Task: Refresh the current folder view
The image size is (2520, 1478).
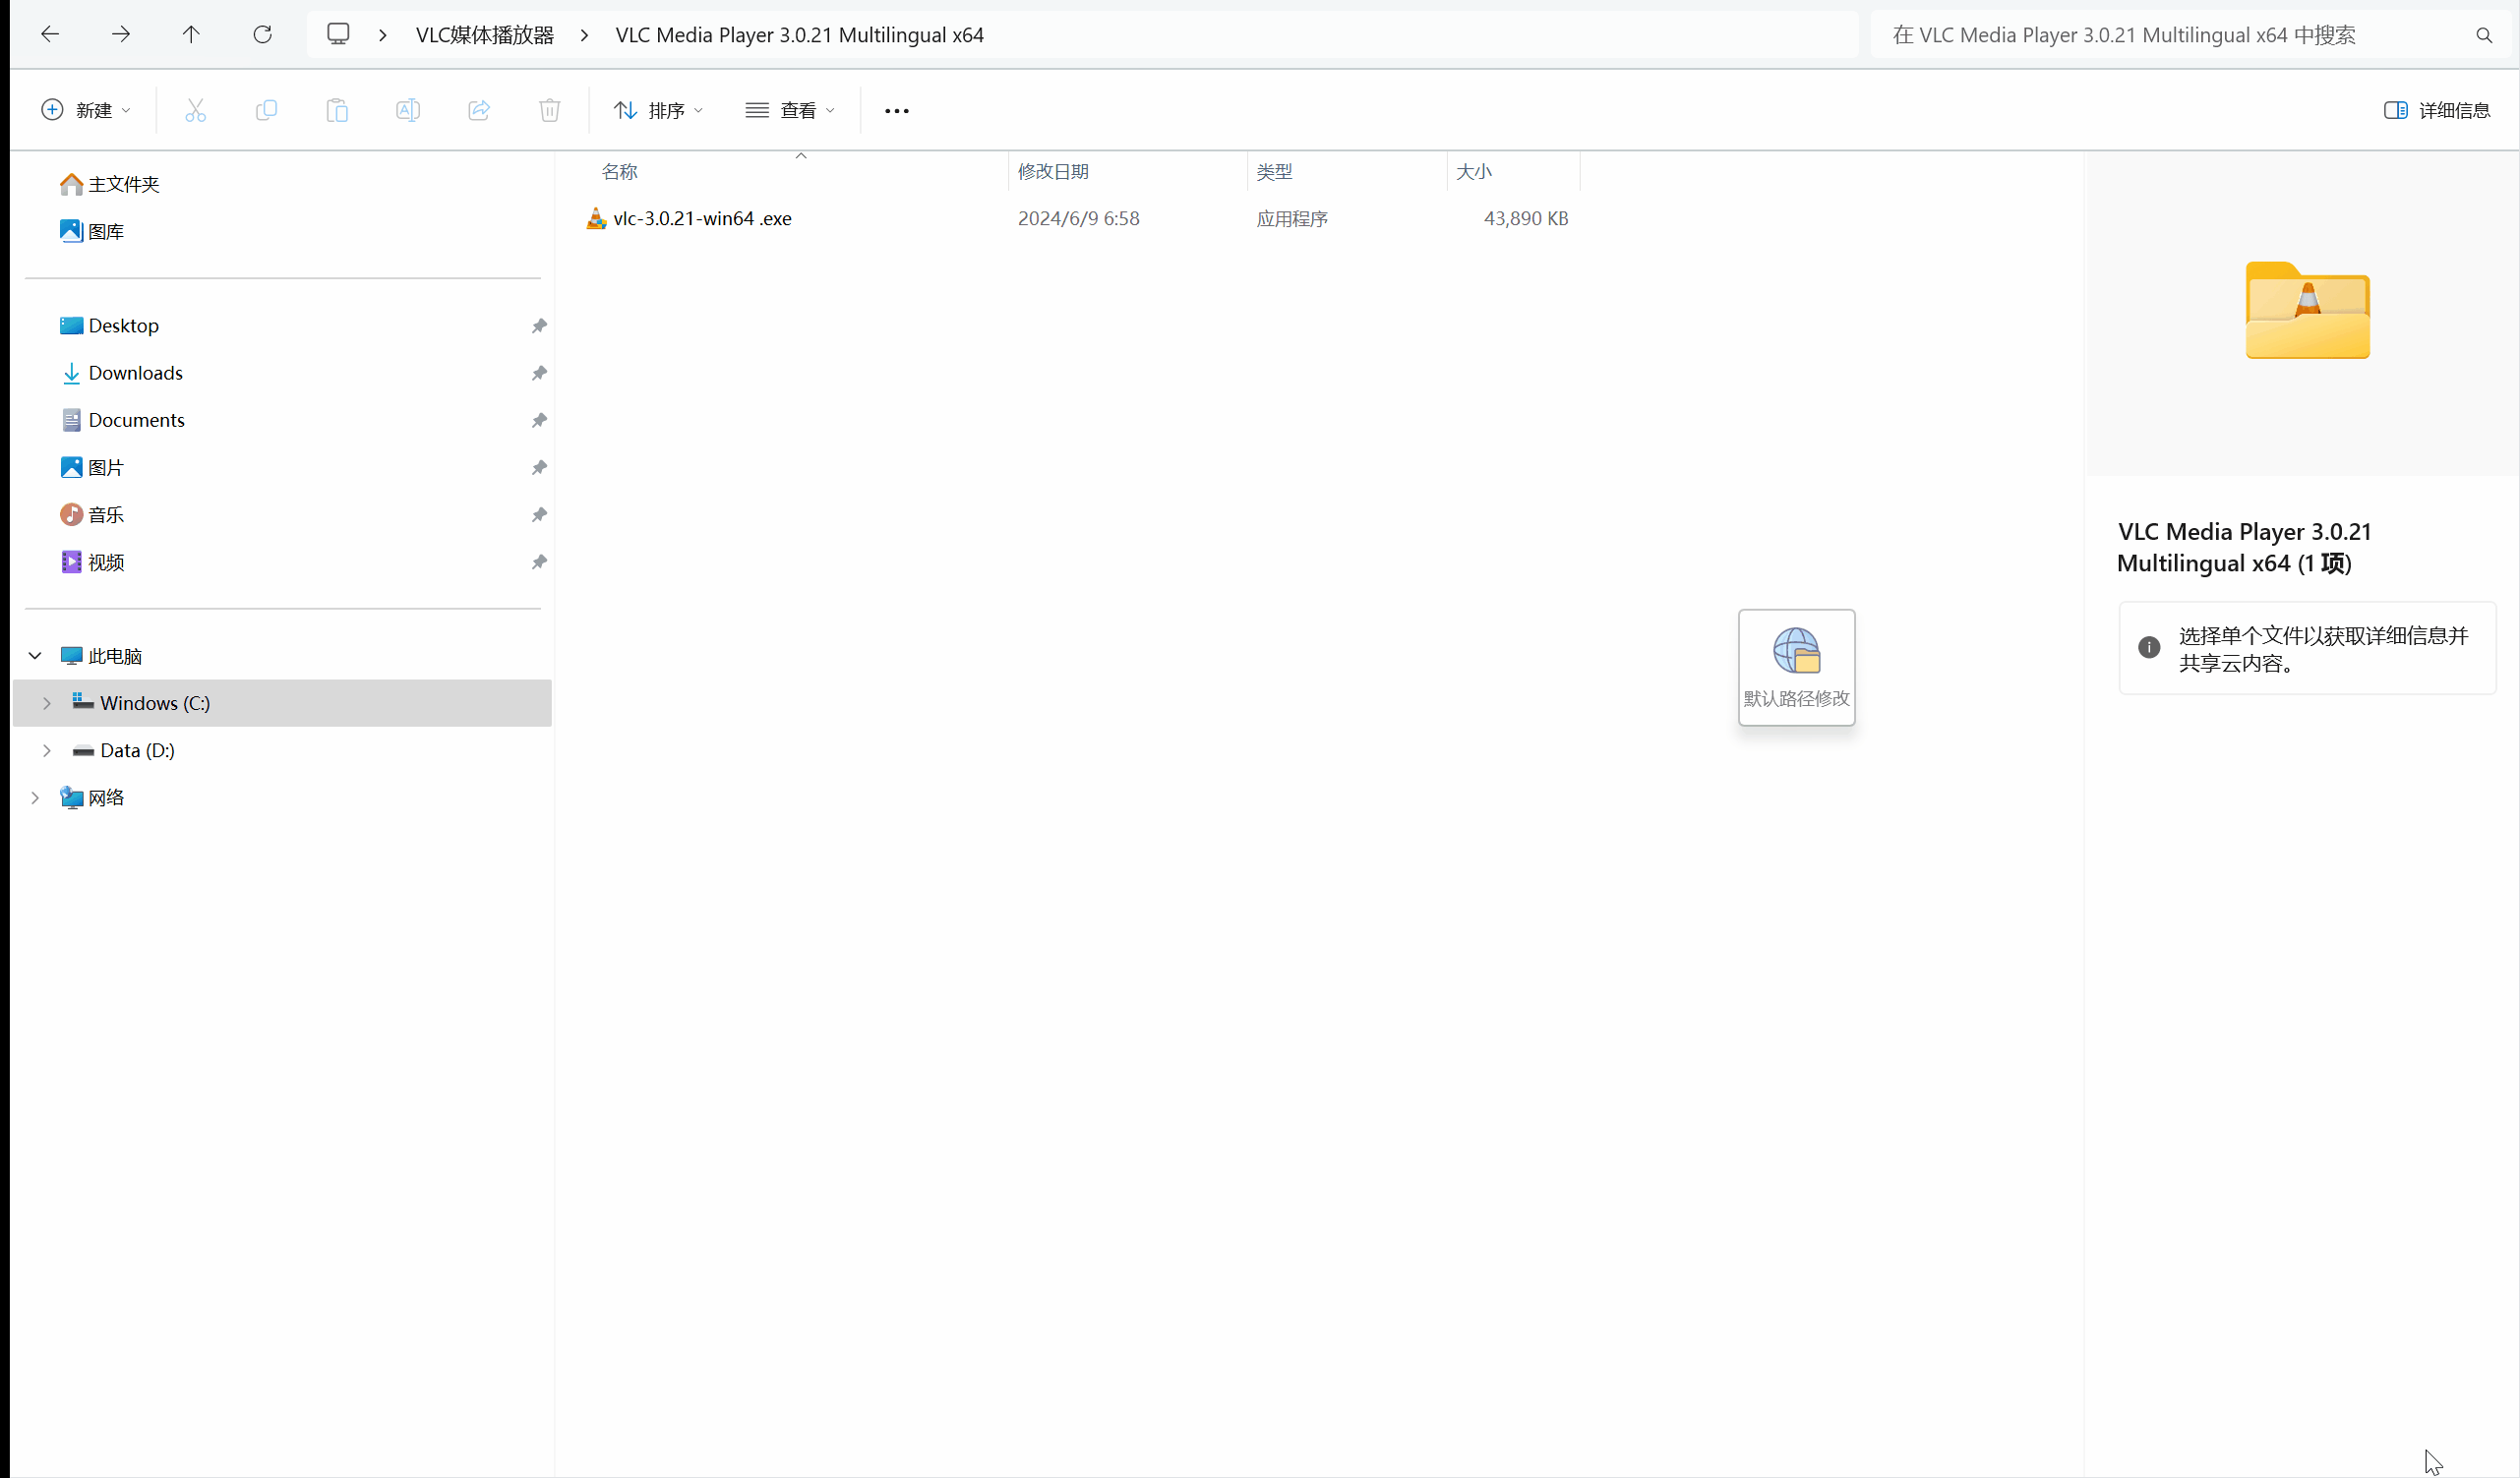Action: click(x=262, y=35)
